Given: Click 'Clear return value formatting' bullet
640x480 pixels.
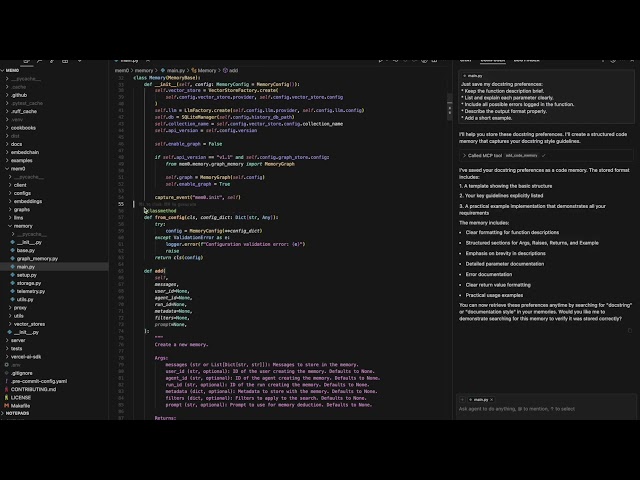Looking at the screenshot, I should pyautogui.click(x=498, y=284).
